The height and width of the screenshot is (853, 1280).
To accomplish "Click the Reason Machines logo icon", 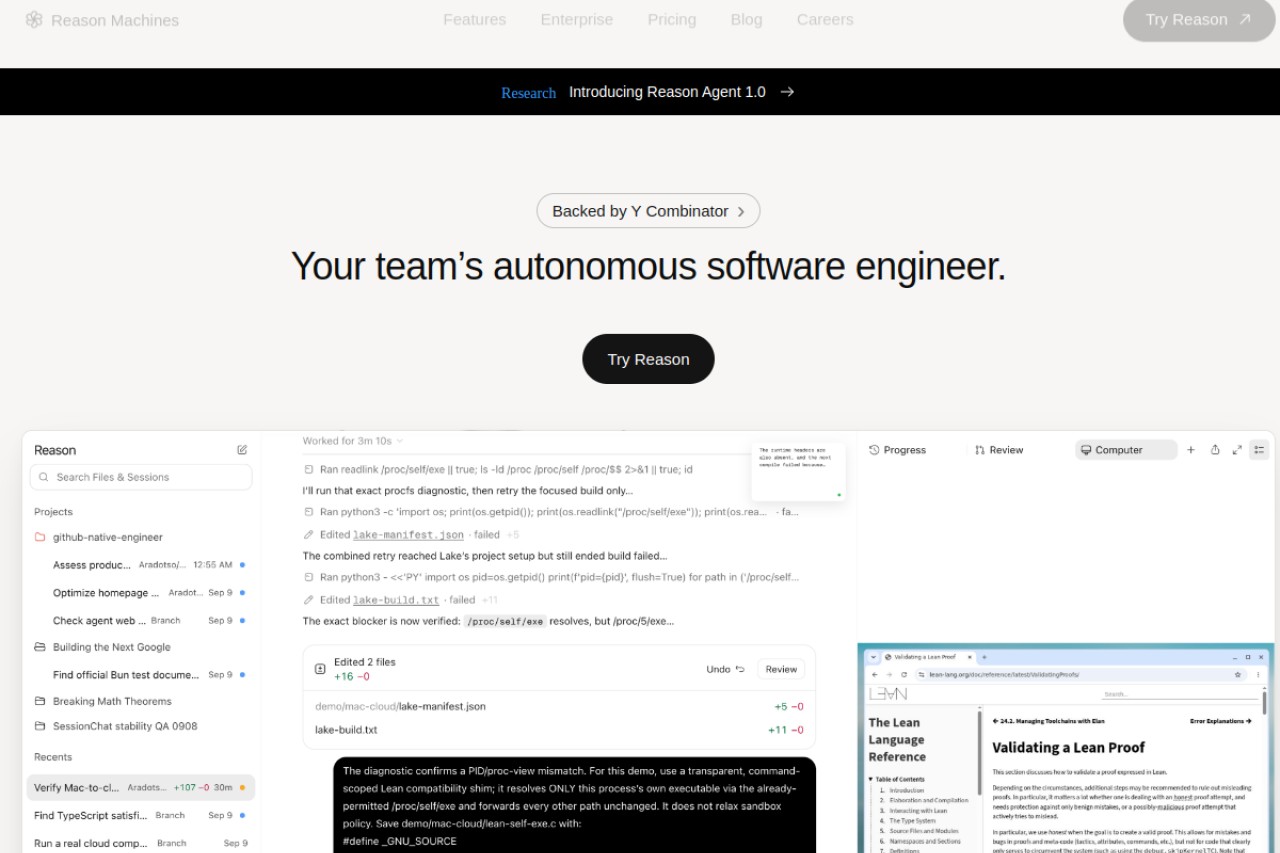I will click(x=34, y=20).
